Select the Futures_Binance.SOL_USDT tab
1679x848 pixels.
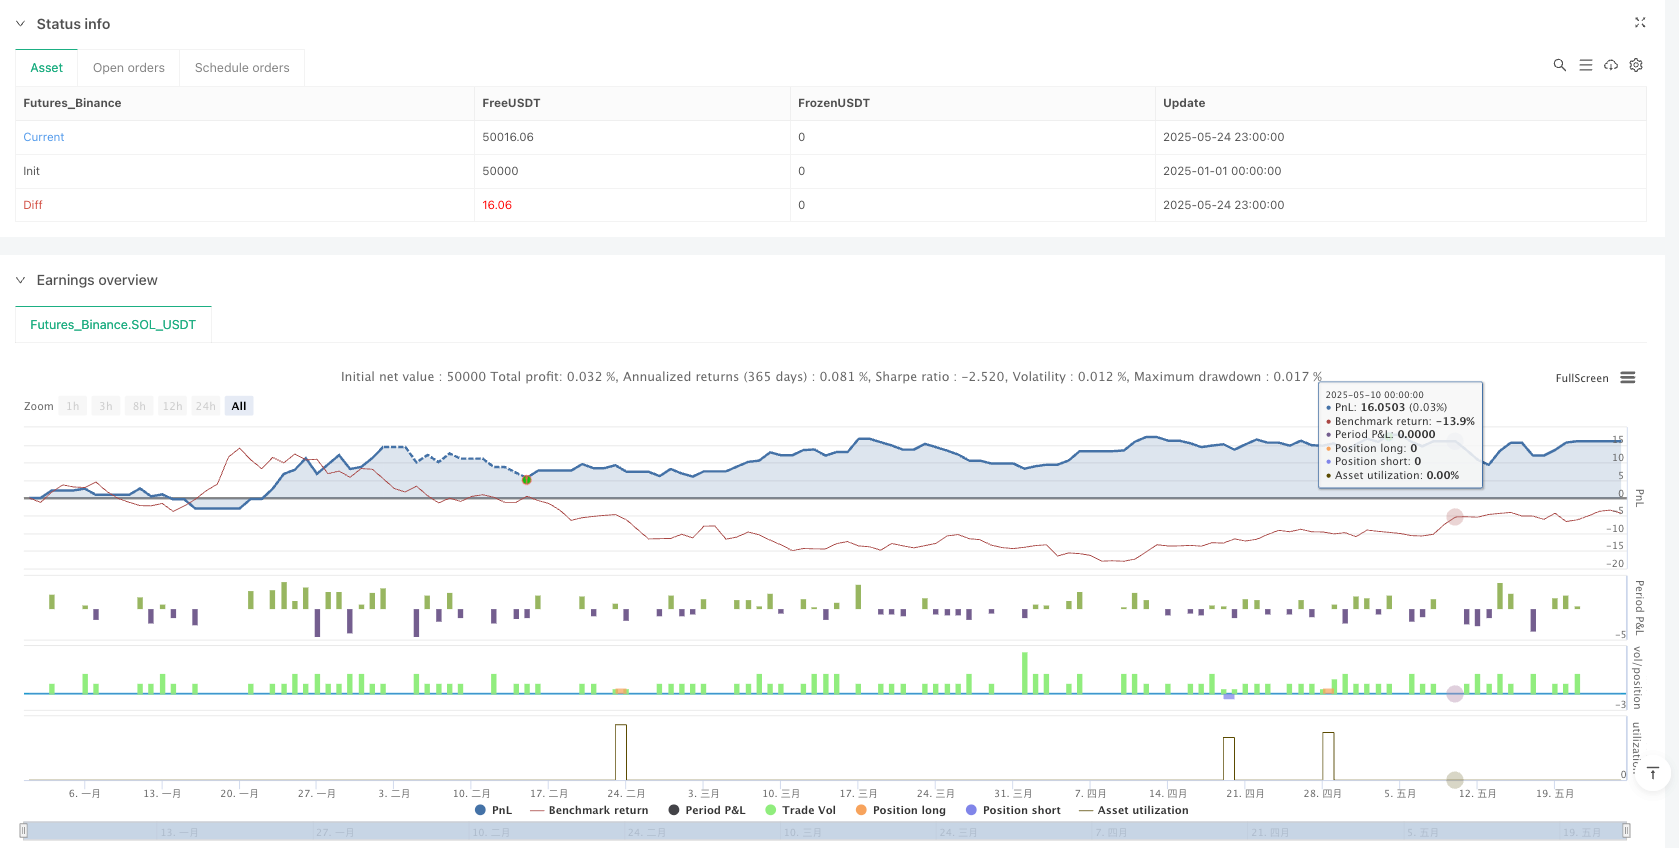113,325
